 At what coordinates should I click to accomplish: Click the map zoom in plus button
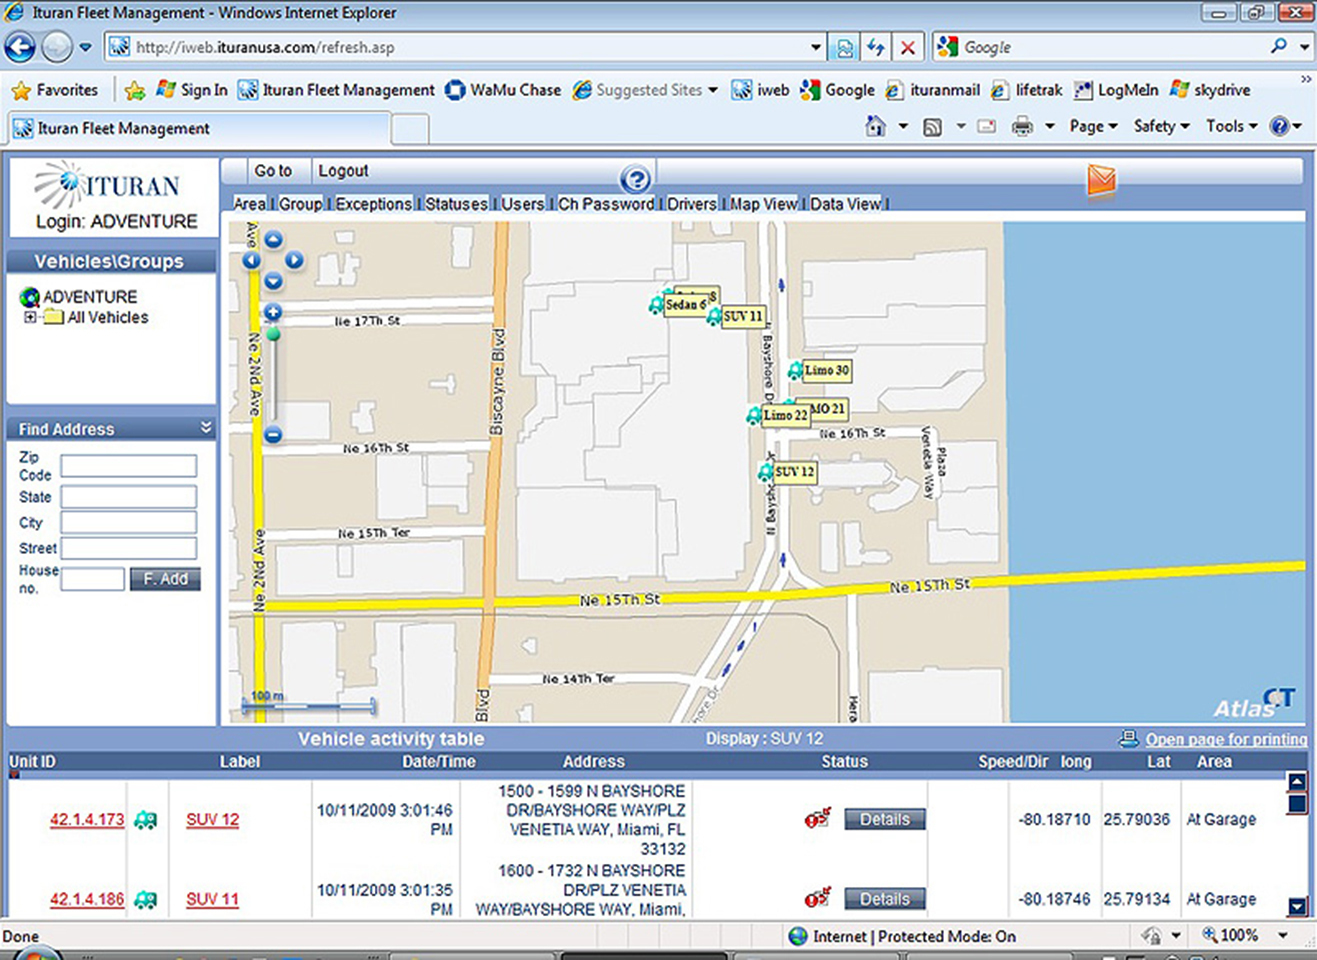(x=273, y=313)
